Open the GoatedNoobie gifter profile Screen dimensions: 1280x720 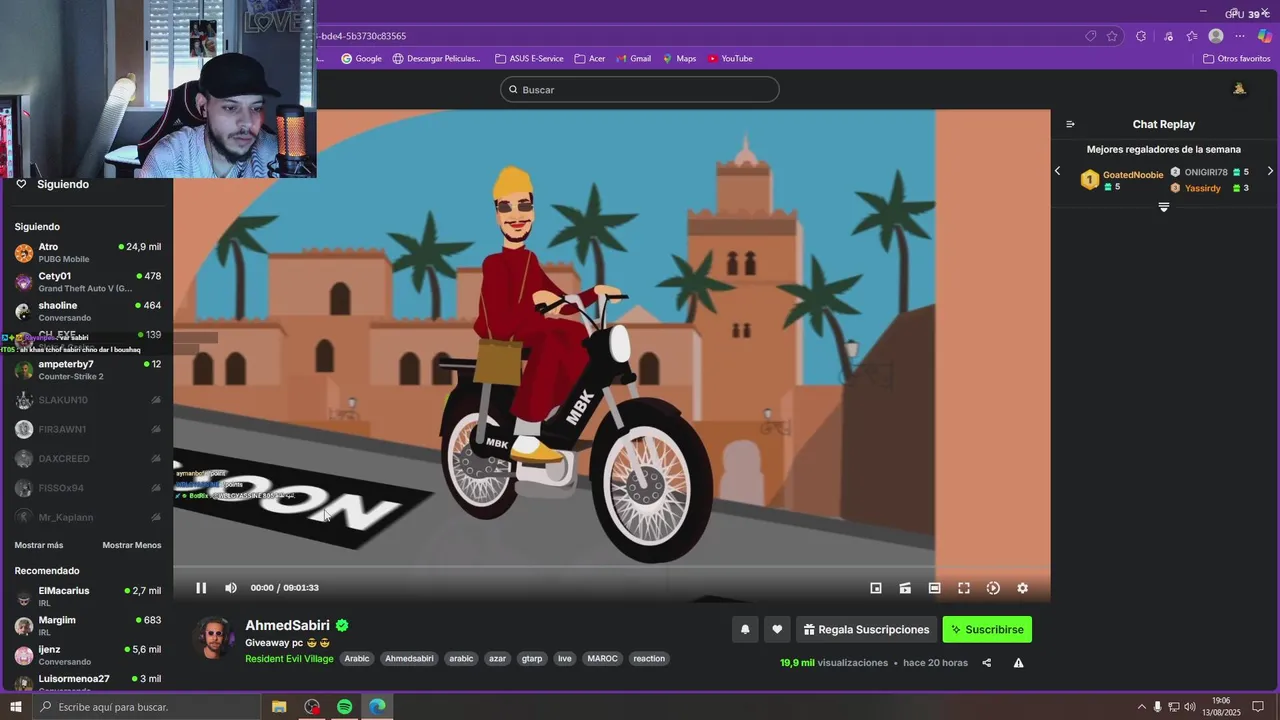point(1132,175)
